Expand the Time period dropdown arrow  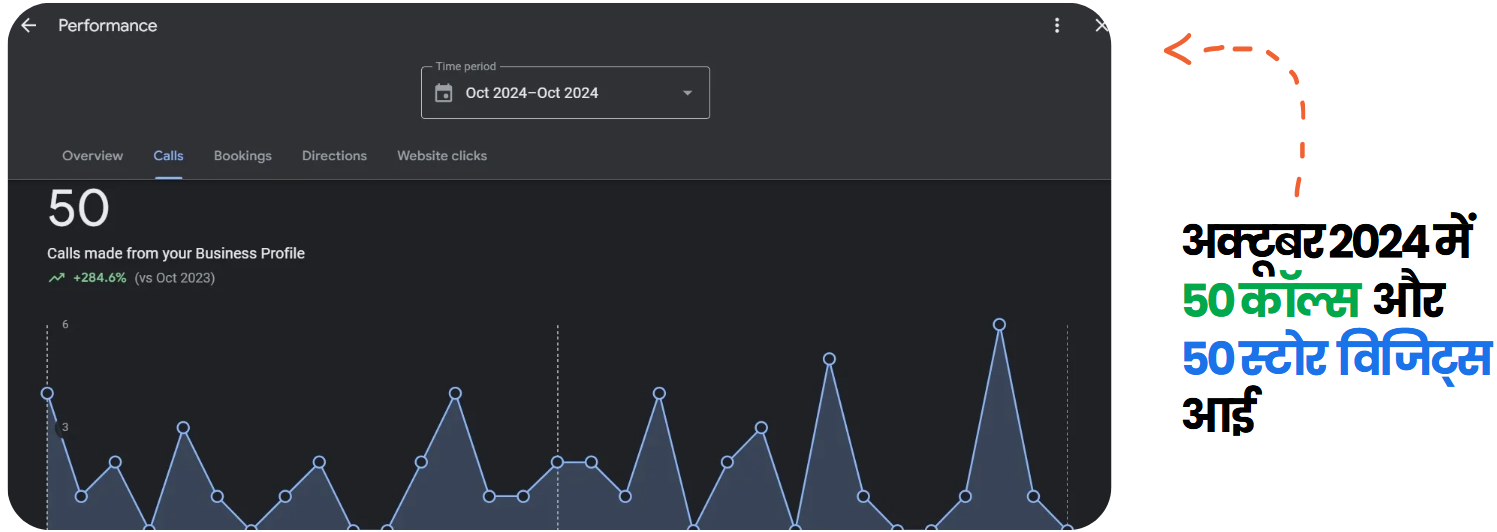click(687, 93)
